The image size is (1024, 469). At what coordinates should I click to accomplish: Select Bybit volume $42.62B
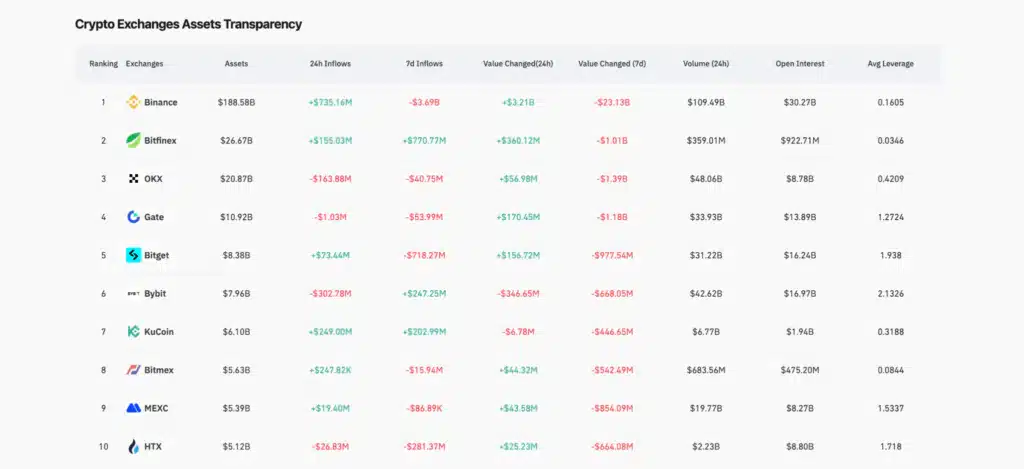click(706, 293)
